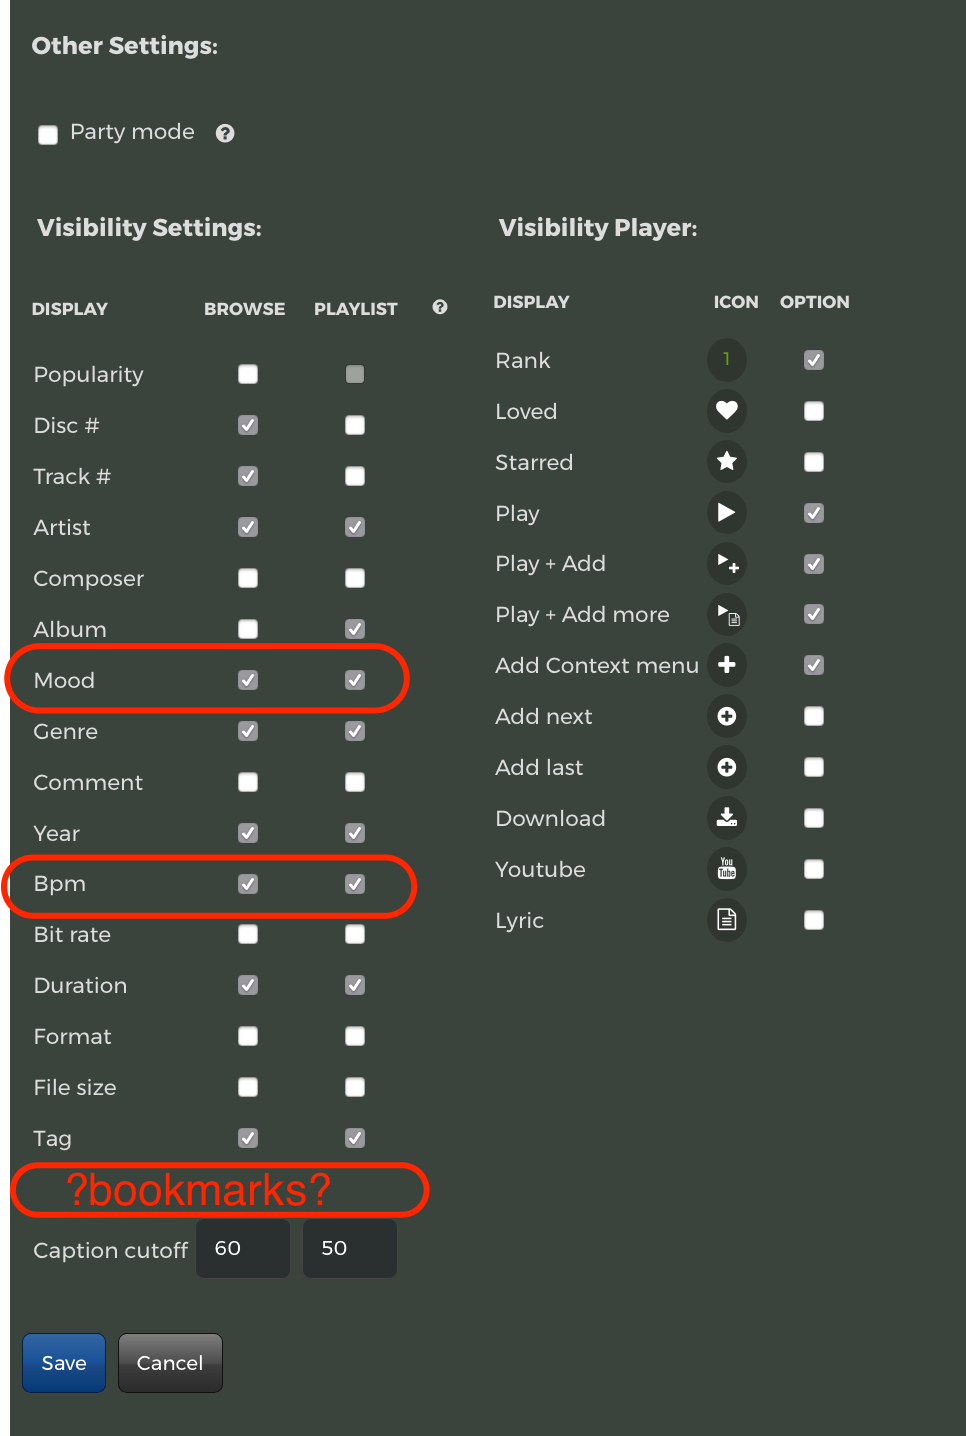Click the Add Context menu plus icon
Image resolution: width=966 pixels, height=1436 pixels.
click(727, 664)
